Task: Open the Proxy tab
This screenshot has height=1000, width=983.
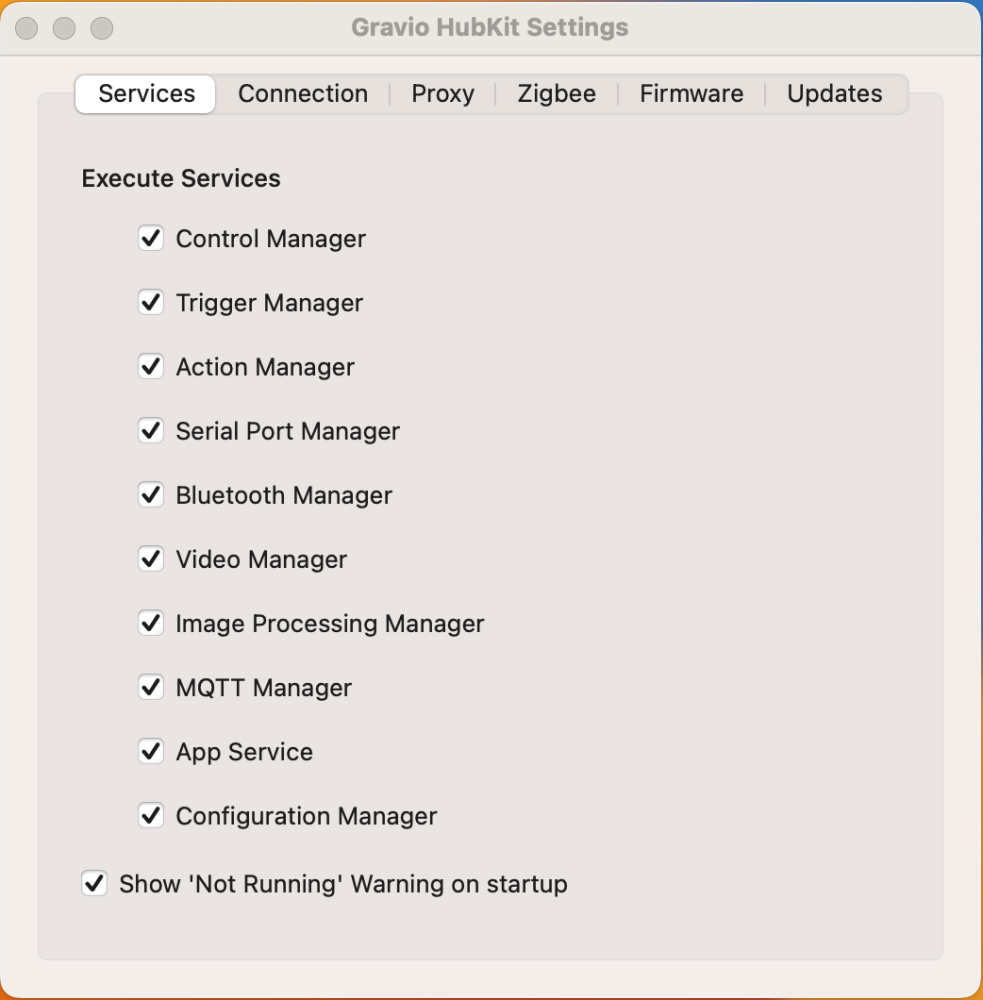Action: click(443, 94)
